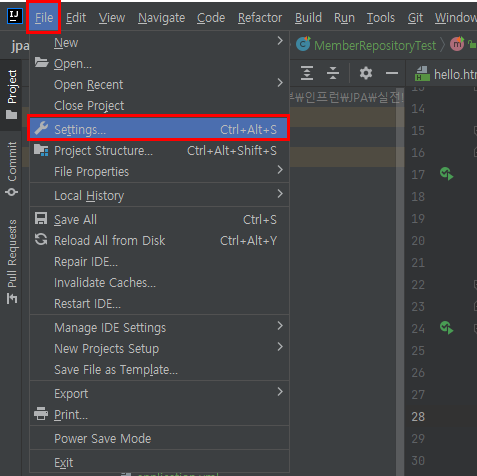This screenshot has height=476, width=477.
Task: Open the Pull Requests tool window tab
Action: (x=12, y=262)
